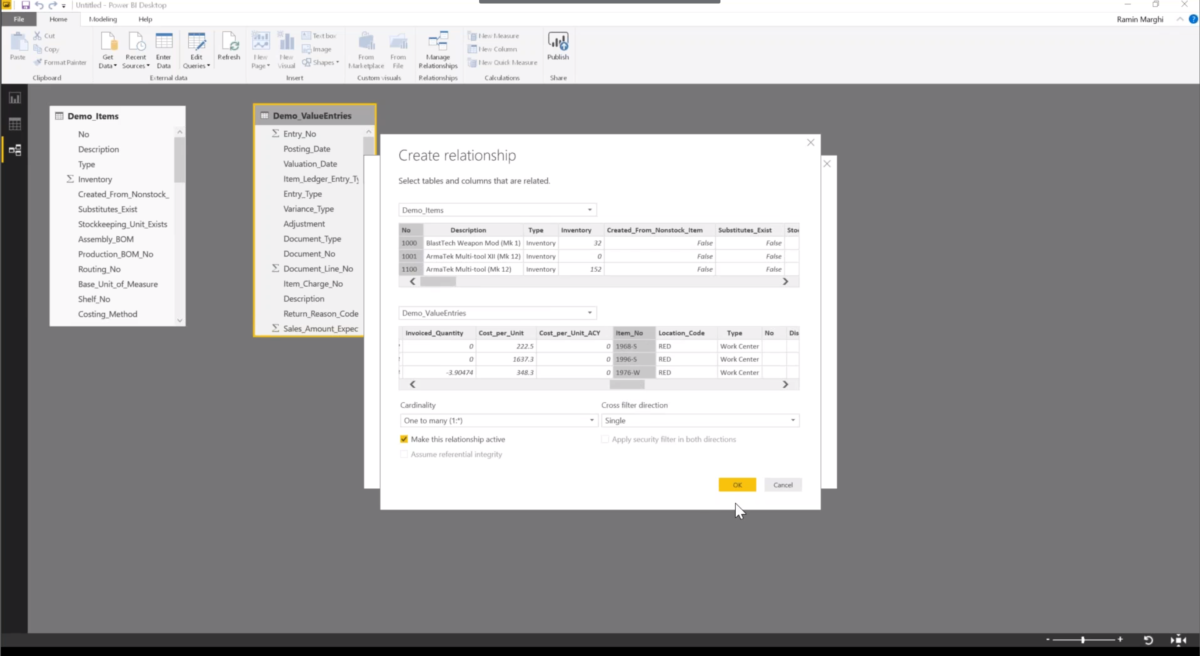This screenshot has width=1200, height=656.
Task: Switch to Data view in left sidebar
Action: [15, 124]
